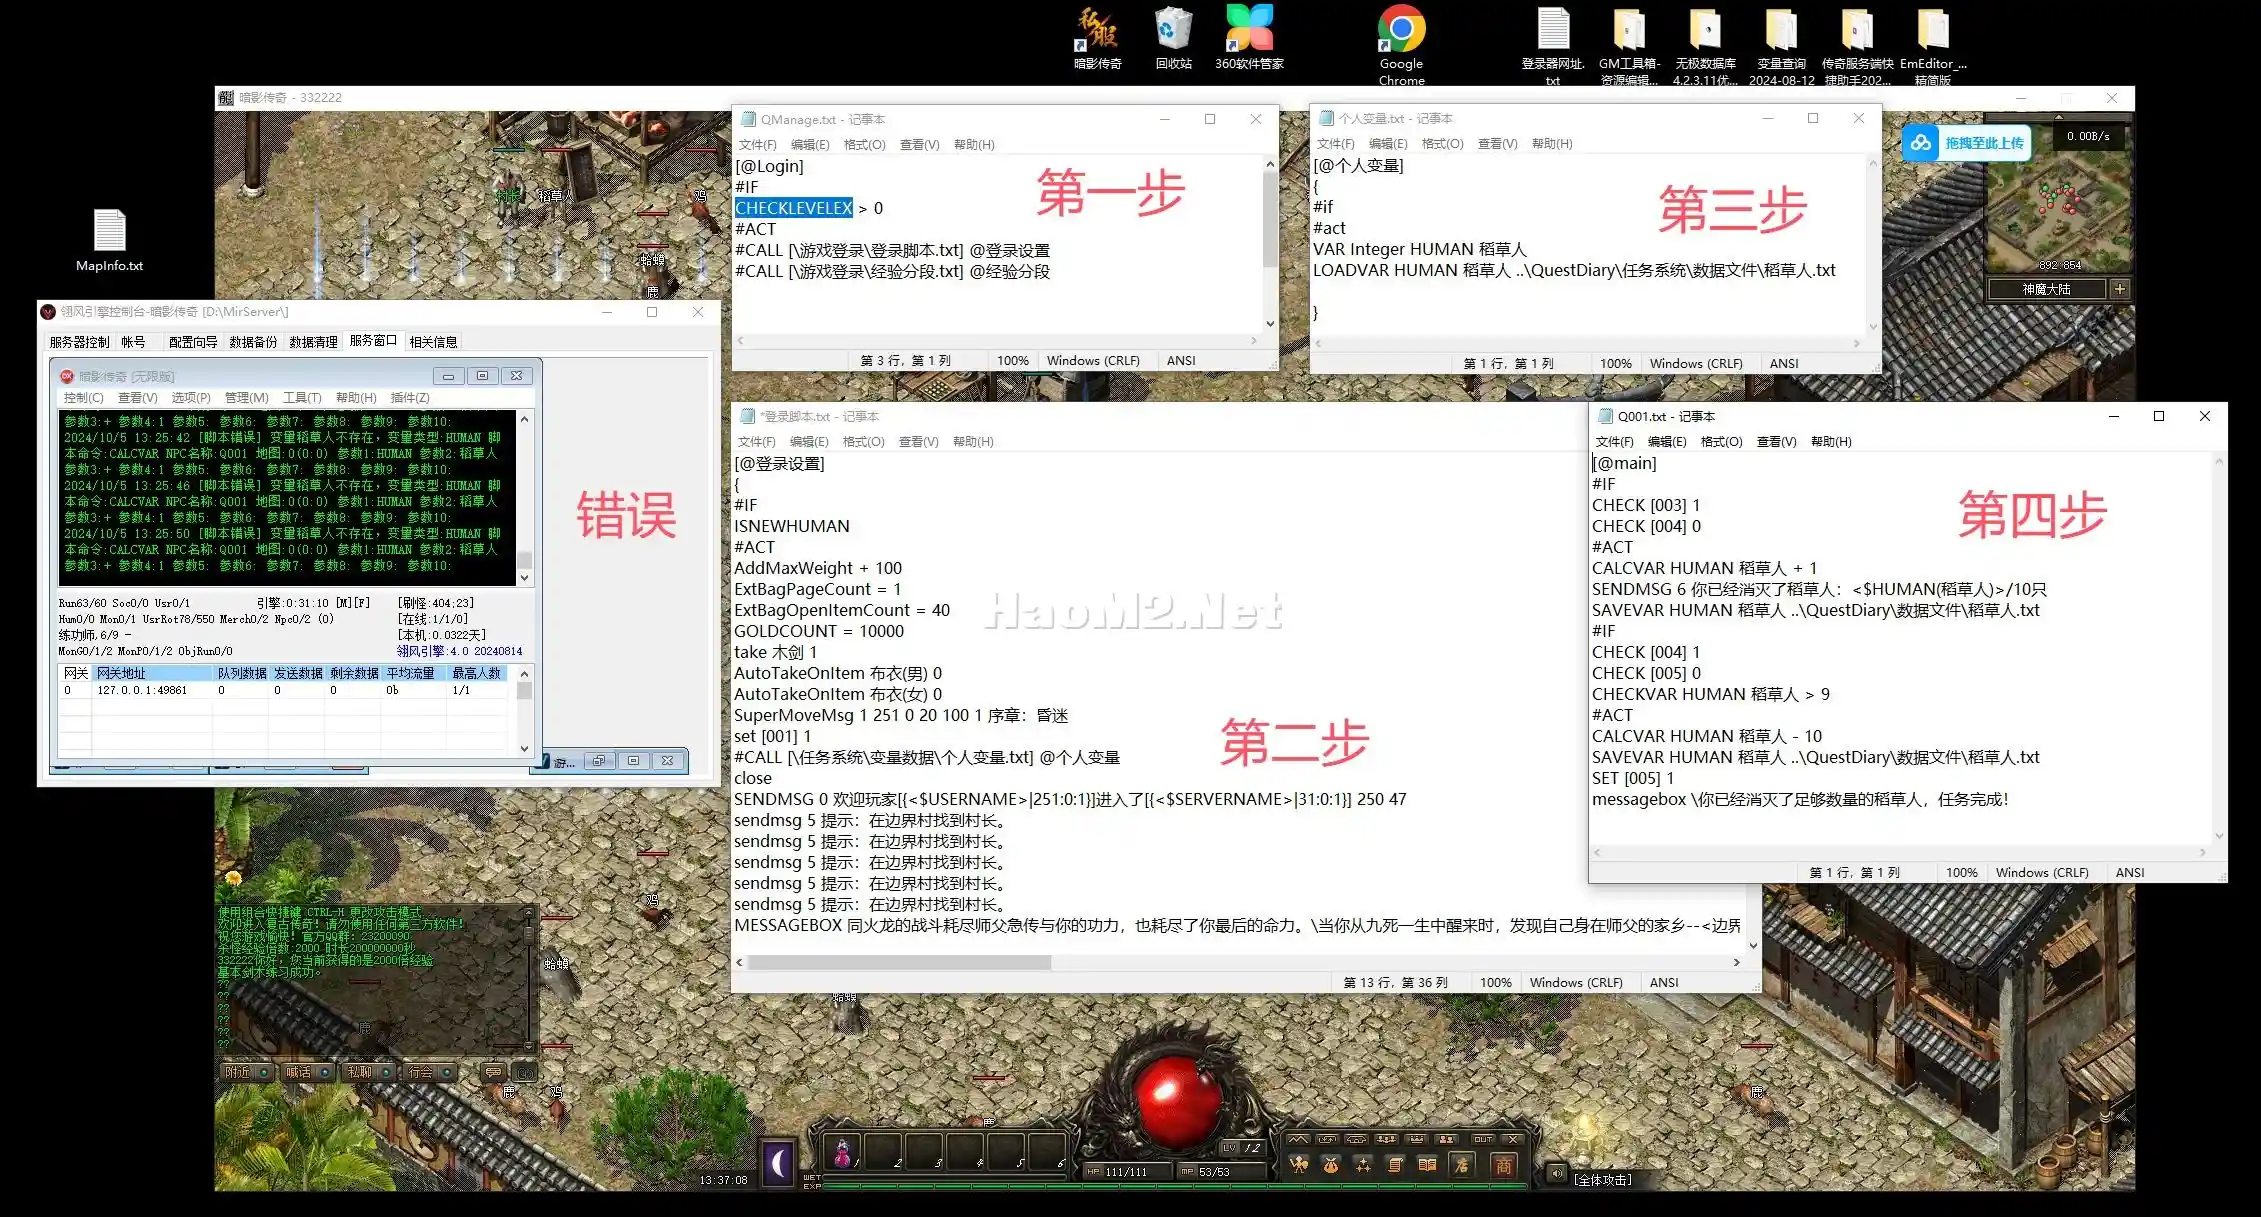Click the mountain-shaped icon in game panel
The width and height of the screenshot is (2261, 1217).
(x=1298, y=1139)
